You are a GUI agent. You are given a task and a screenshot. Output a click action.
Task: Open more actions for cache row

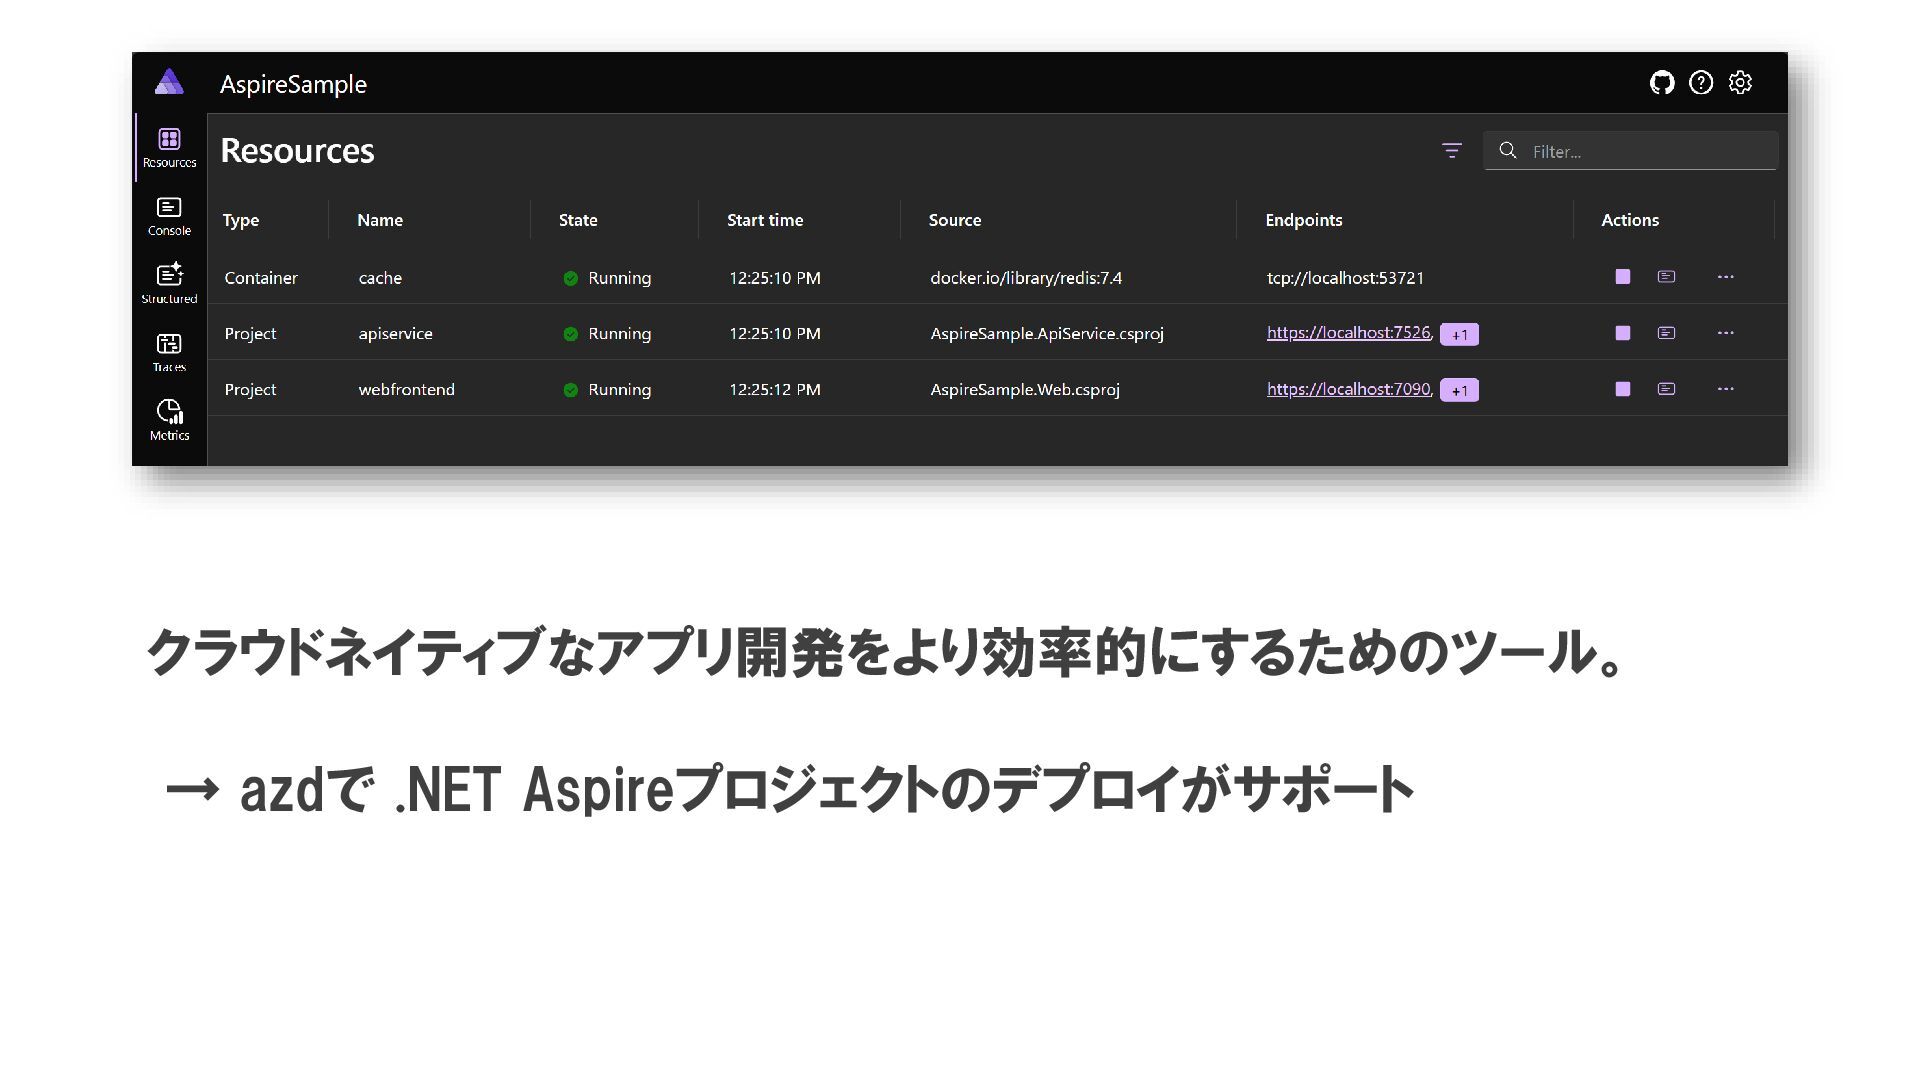click(1725, 277)
